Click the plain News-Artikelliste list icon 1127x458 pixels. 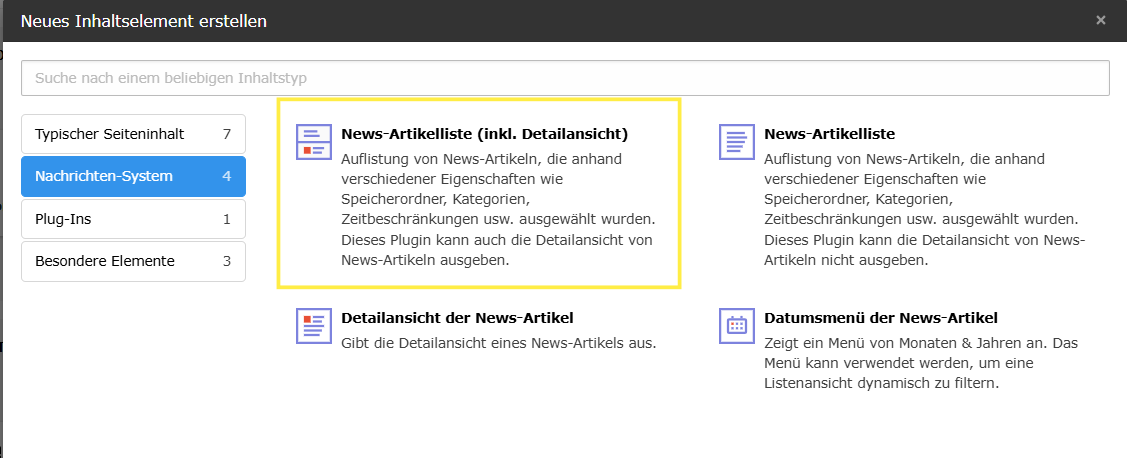737,142
